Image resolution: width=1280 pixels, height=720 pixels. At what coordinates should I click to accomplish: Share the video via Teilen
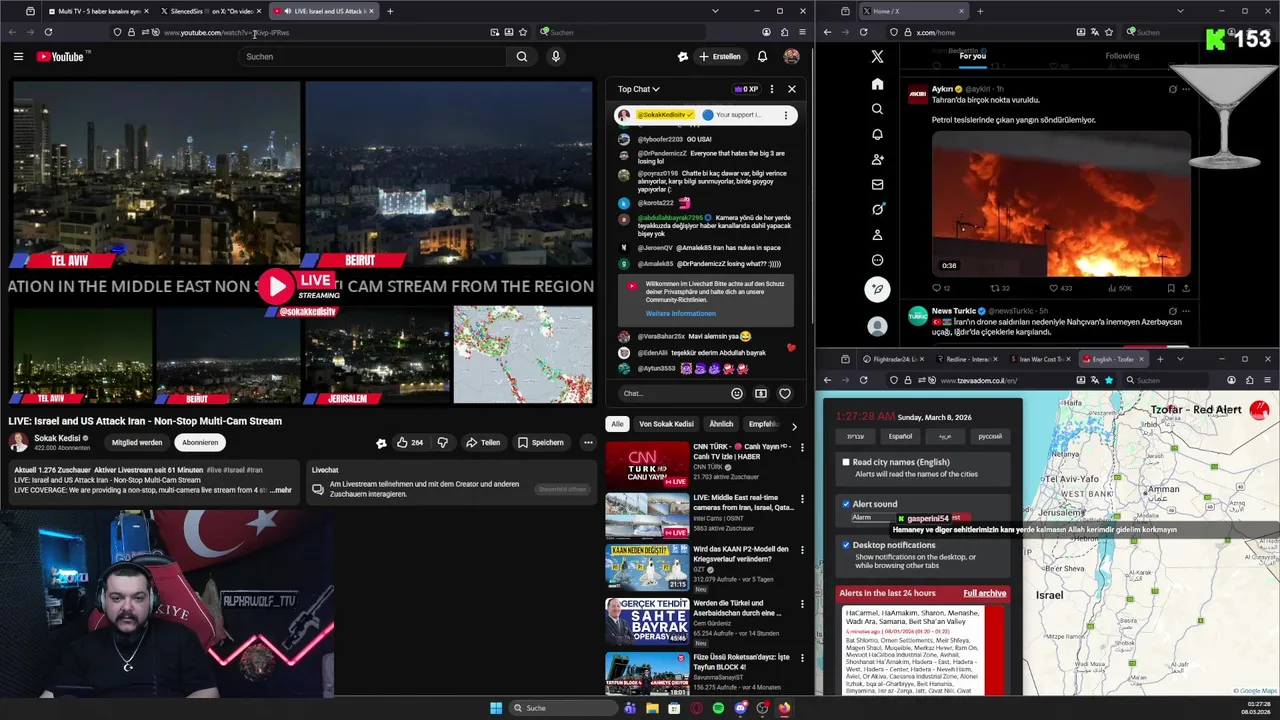tap(483, 442)
